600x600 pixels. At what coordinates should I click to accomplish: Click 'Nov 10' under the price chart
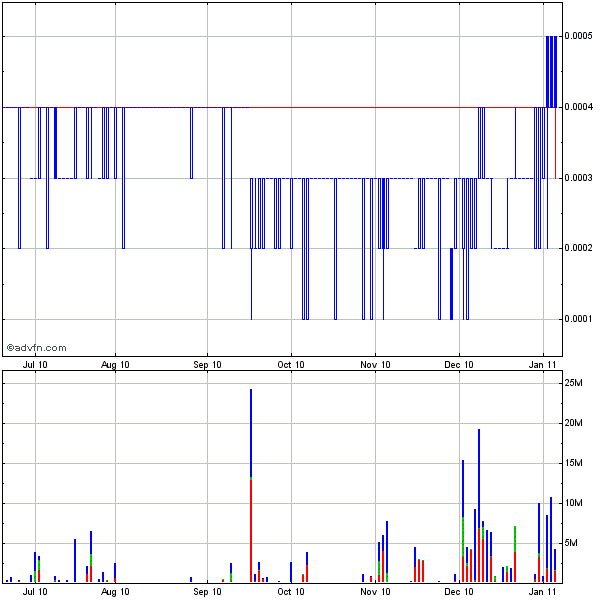pyautogui.click(x=375, y=365)
